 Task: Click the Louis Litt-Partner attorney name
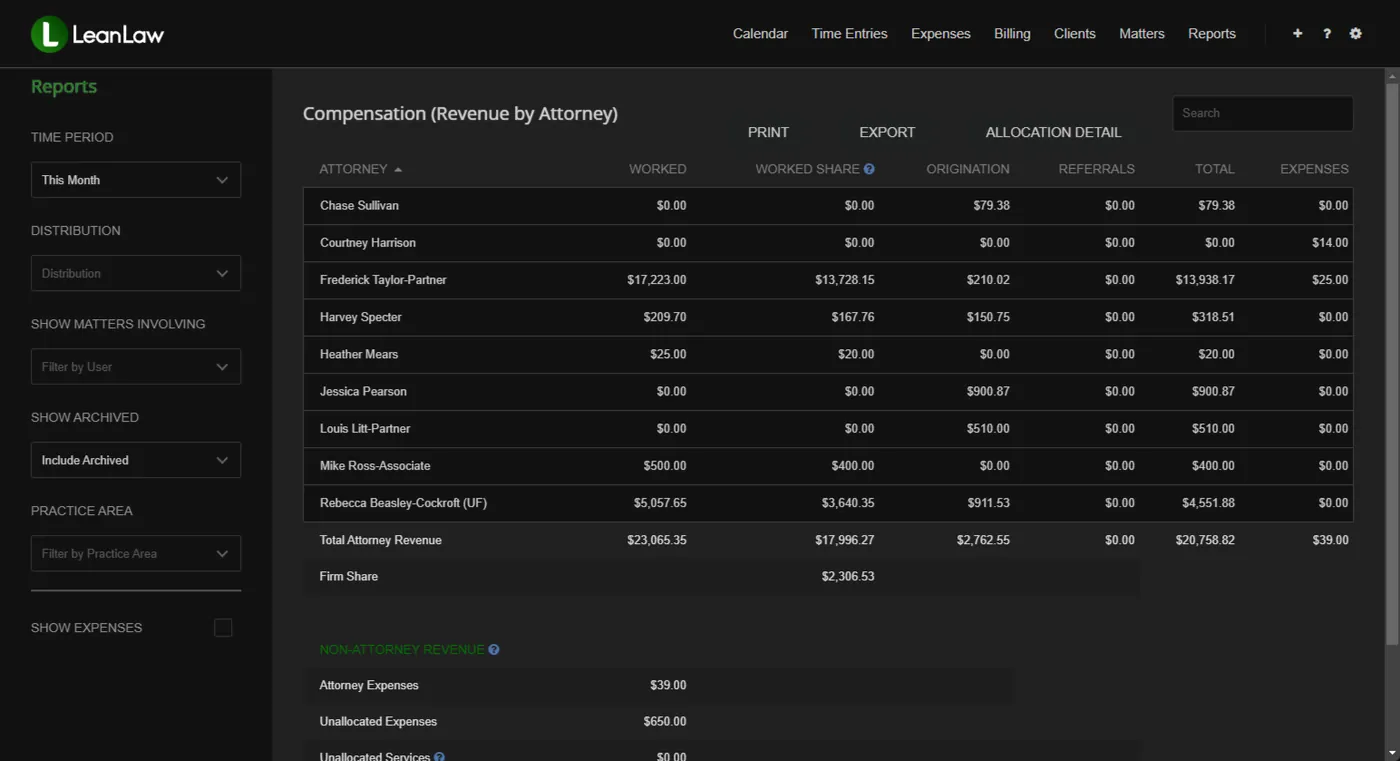365,428
